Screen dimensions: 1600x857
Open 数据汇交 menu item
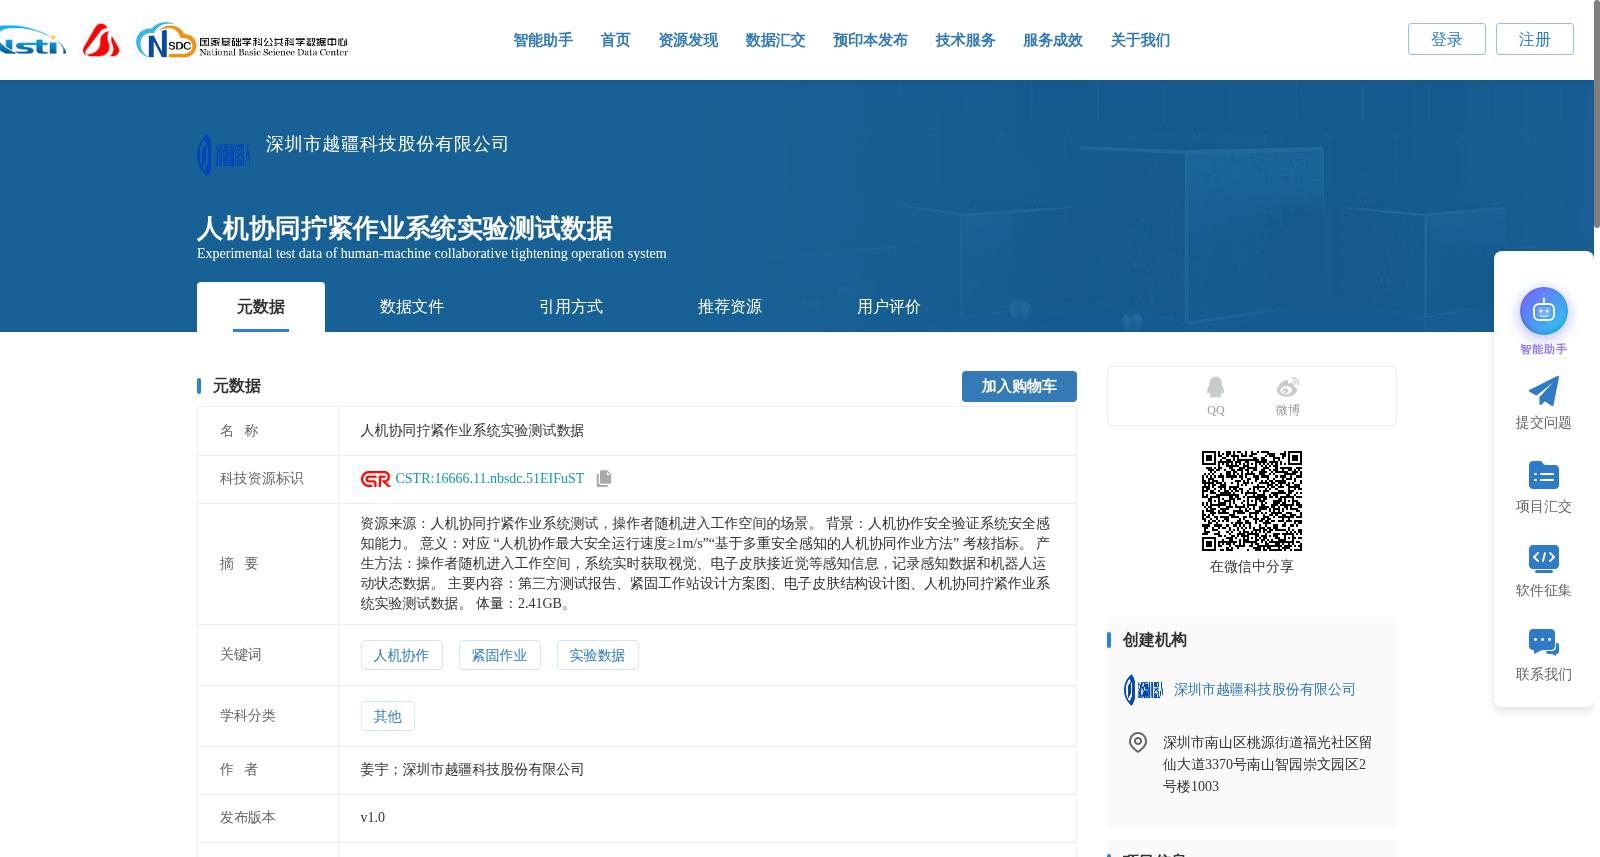pyautogui.click(x=775, y=40)
